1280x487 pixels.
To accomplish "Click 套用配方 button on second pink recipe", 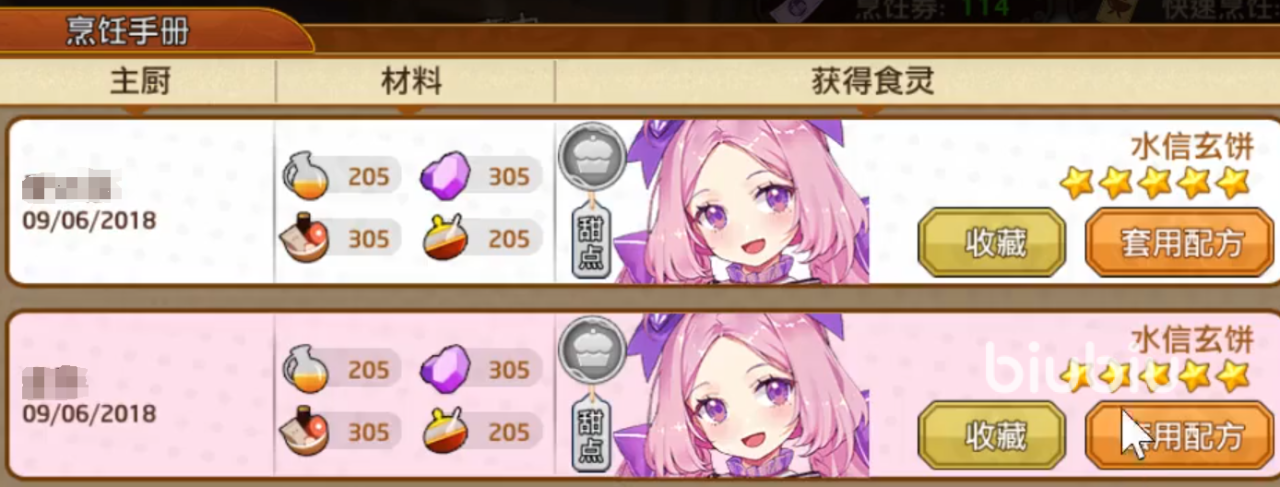I will tap(1180, 435).
